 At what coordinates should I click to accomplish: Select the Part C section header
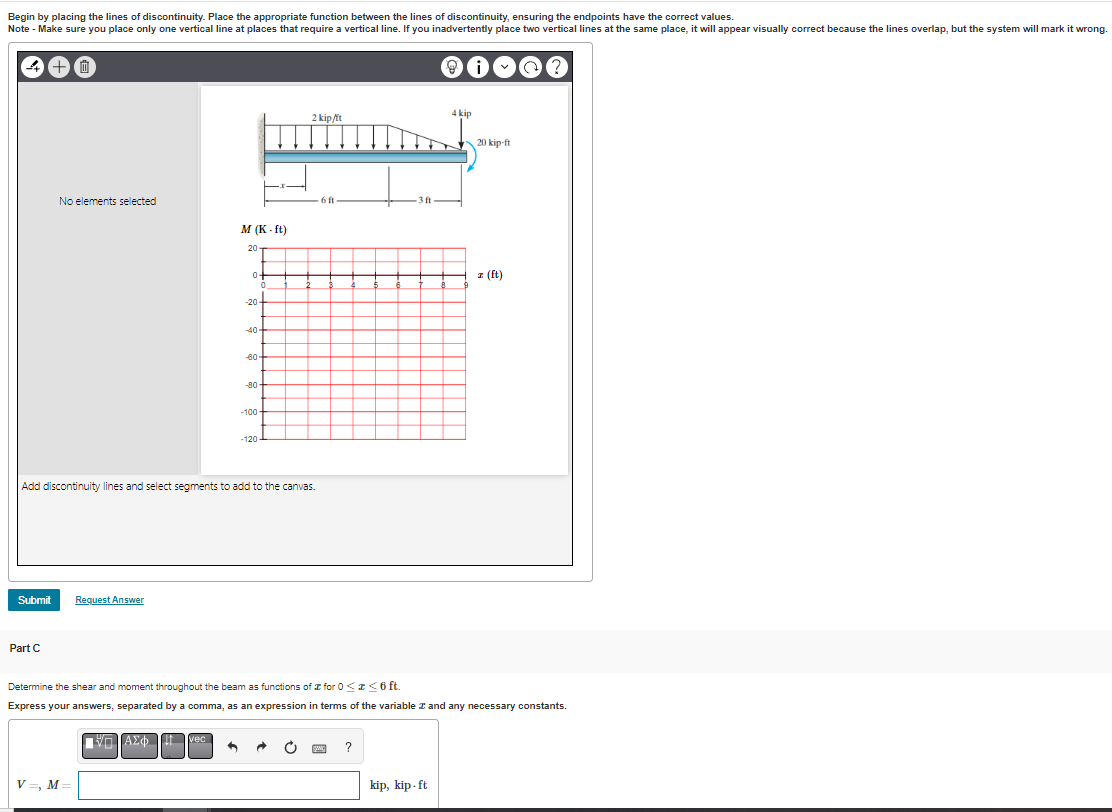coord(25,648)
